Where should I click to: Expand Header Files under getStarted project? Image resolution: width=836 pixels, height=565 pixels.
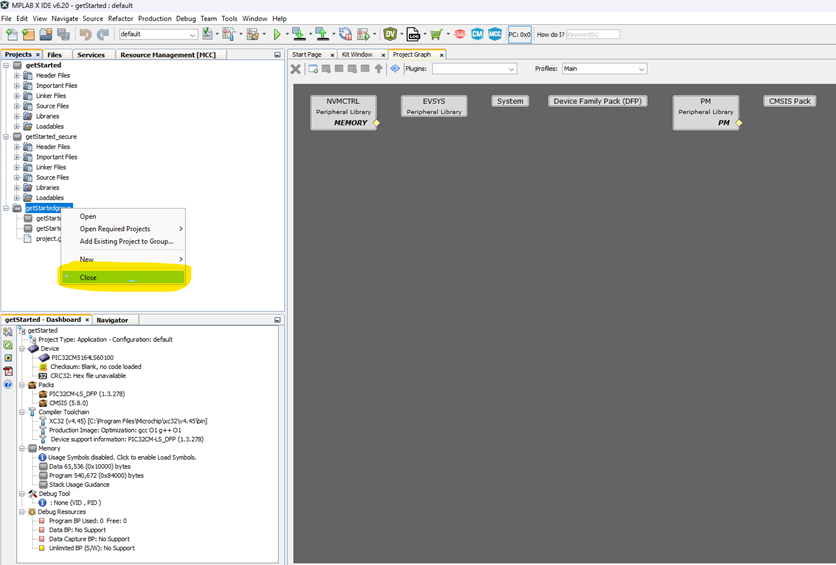(17, 76)
